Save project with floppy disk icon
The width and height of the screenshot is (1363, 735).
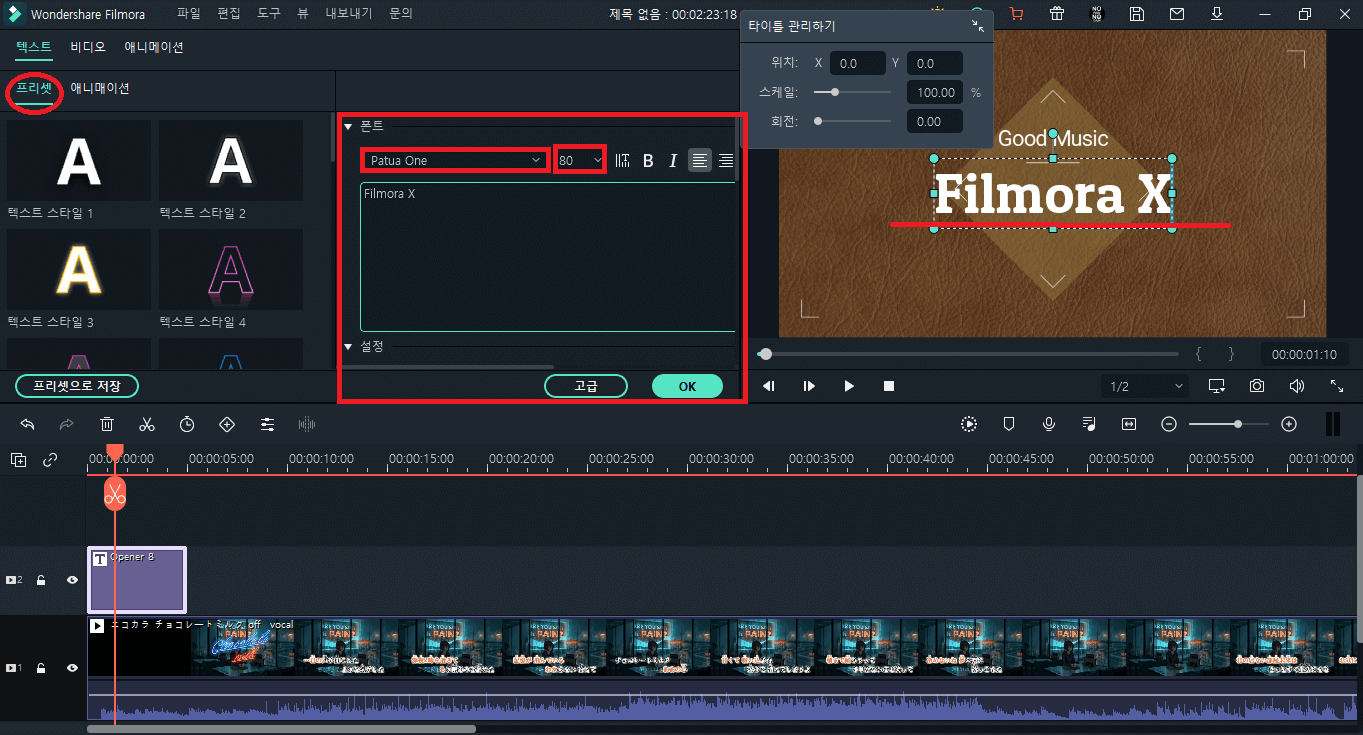coord(1137,14)
